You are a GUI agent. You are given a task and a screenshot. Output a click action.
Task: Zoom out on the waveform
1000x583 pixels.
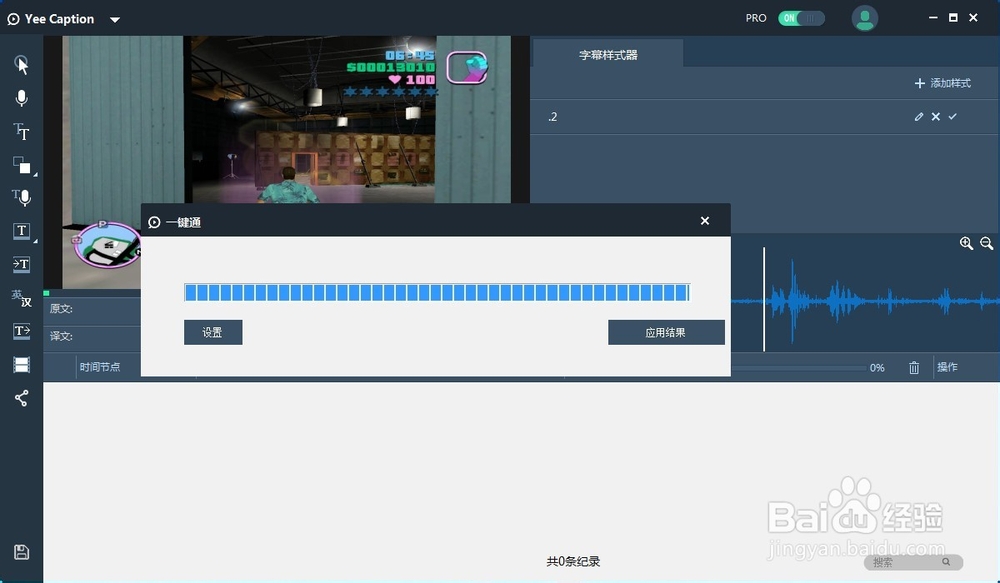pos(987,243)
